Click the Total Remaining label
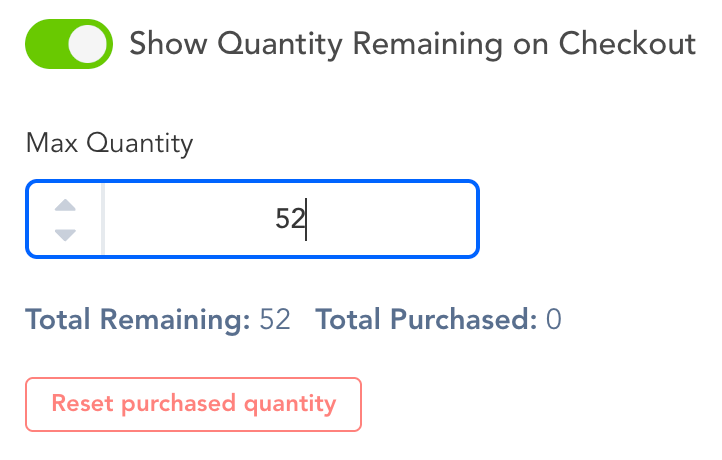 click(x=137, y=320)
